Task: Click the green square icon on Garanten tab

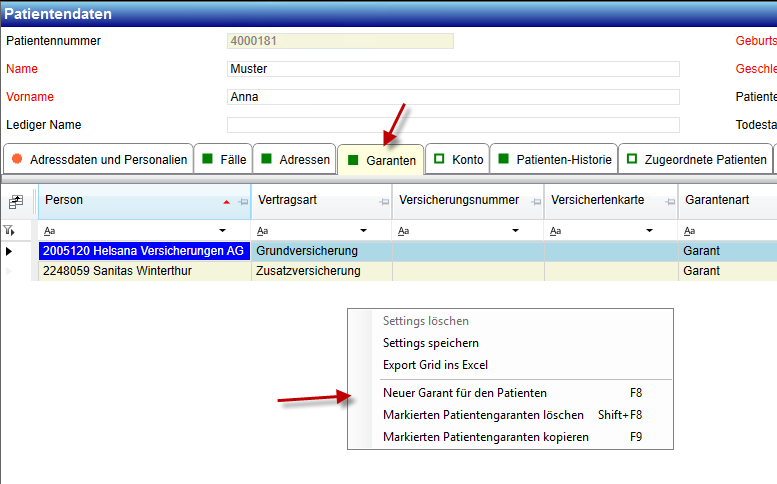Action: [x=353, y=160]
